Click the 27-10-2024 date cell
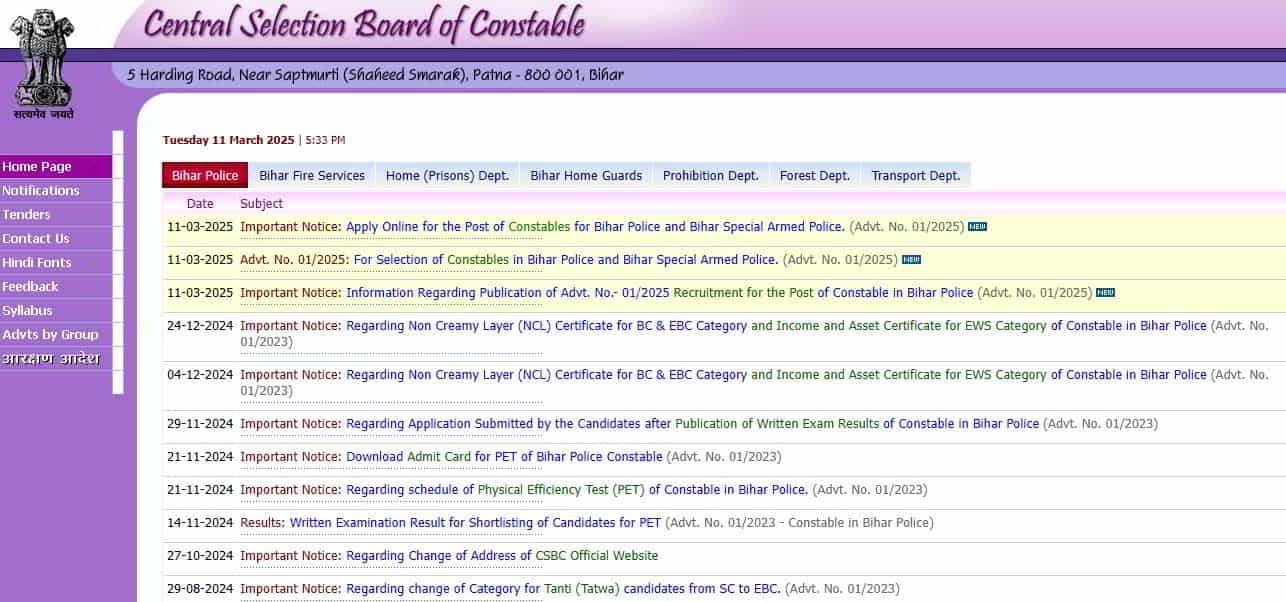Screen dimensions: 1286x602 click(200, 556)
